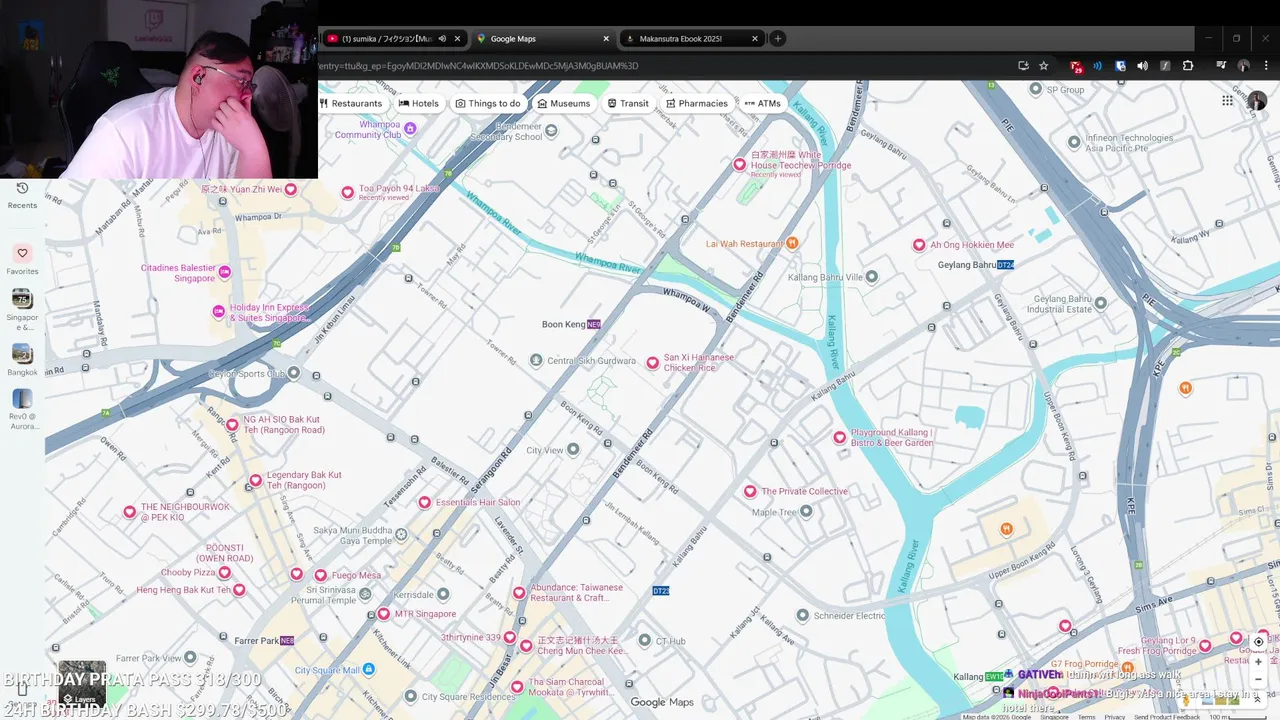The width and height of the screenshot is (1280, 720).
Task: Select the Holiday Inn Express hotel pin
Action: 218,312
